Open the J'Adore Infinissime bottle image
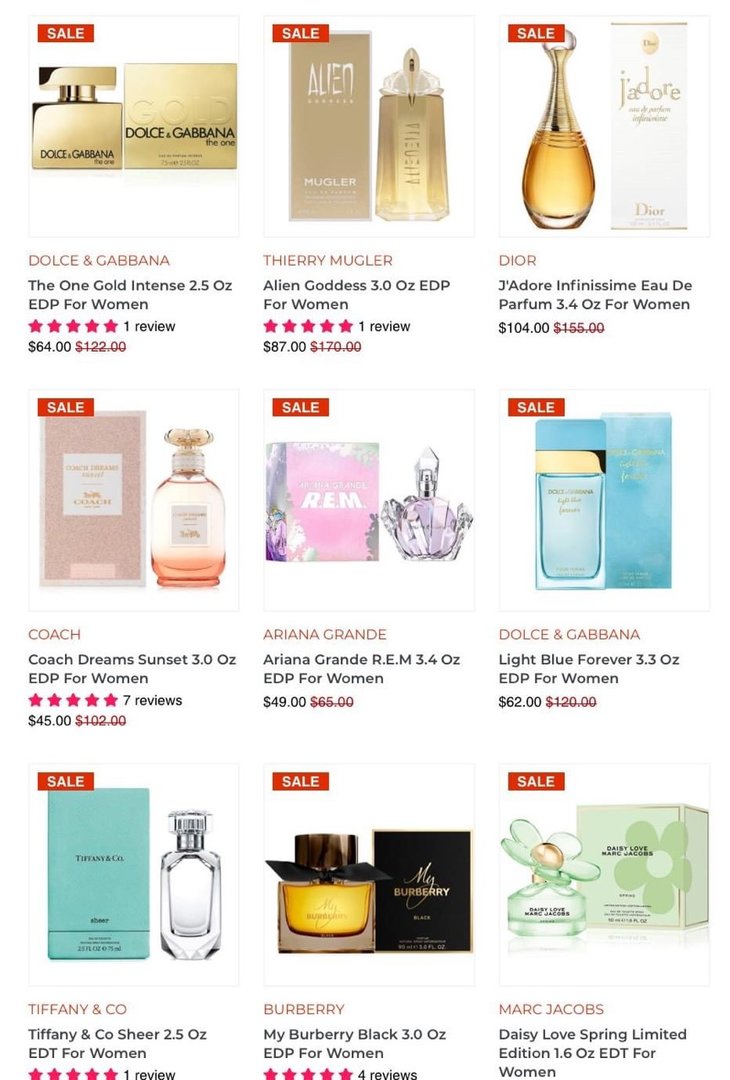Viewport: 730px width, 1080px height. pos(604,127)
